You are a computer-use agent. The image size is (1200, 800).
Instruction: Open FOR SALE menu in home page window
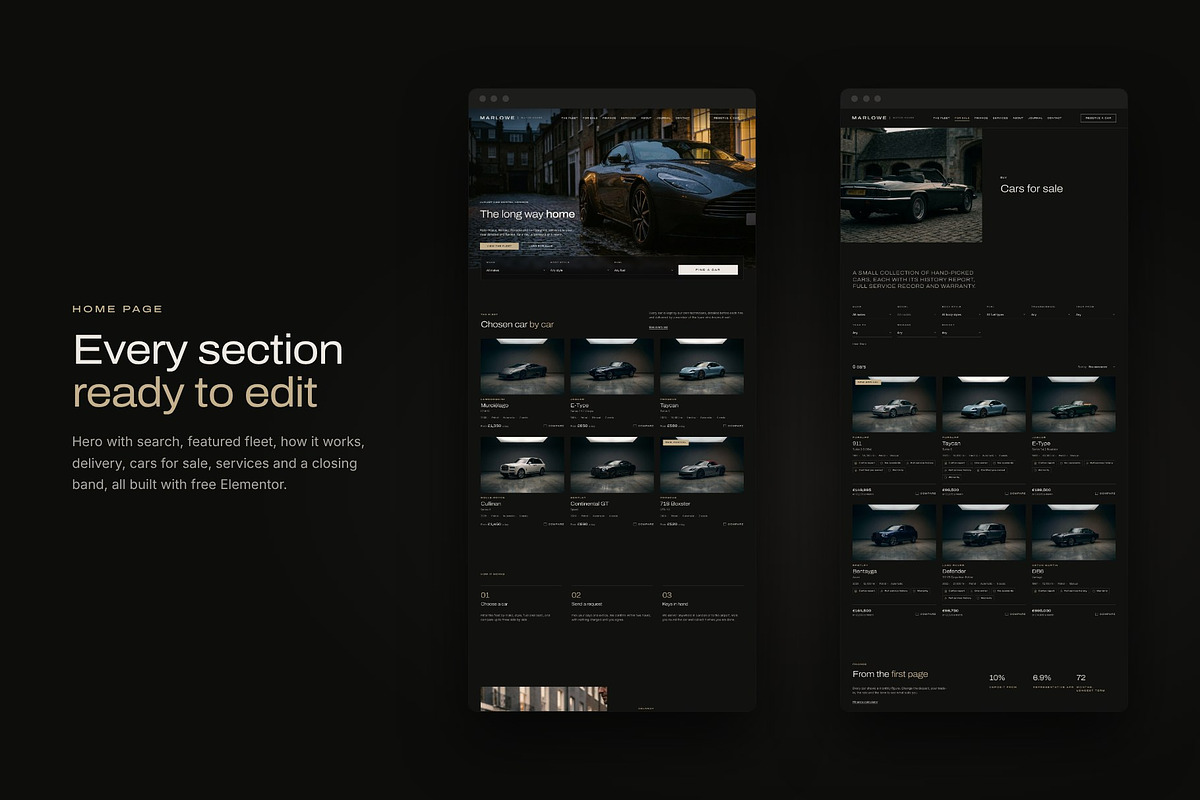click(x=590, y=118)
